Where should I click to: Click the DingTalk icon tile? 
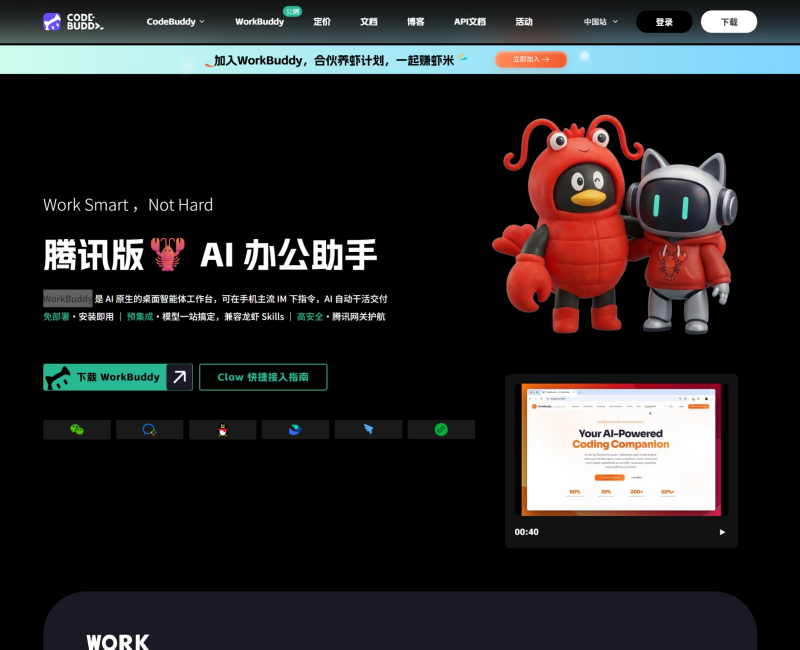click(x=368, y=430)
